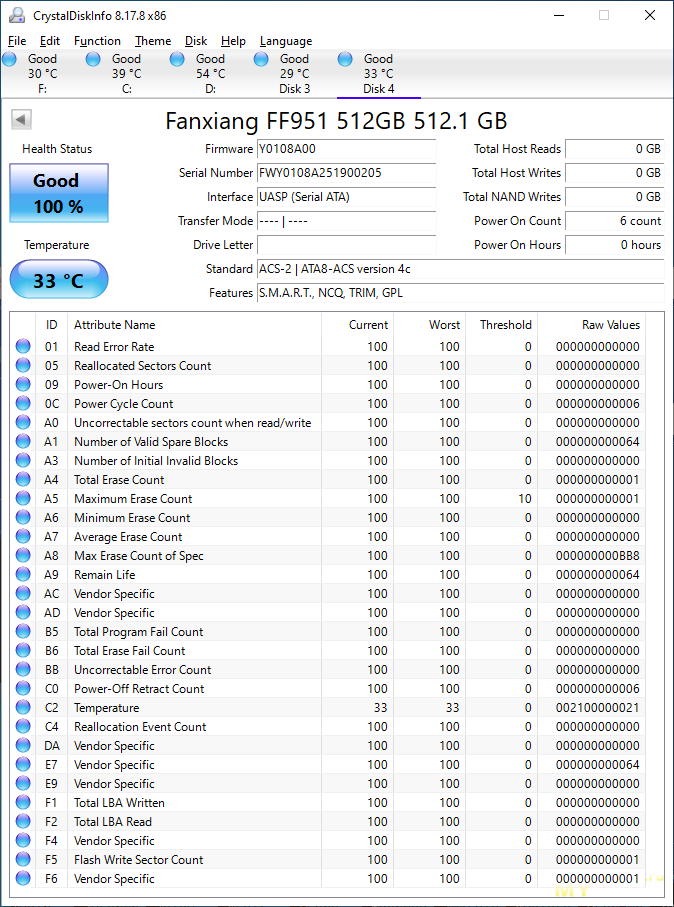This screenshot has width=674, height=907.
Task: Switch to the C: disk tab
Action: click(126, 74)
